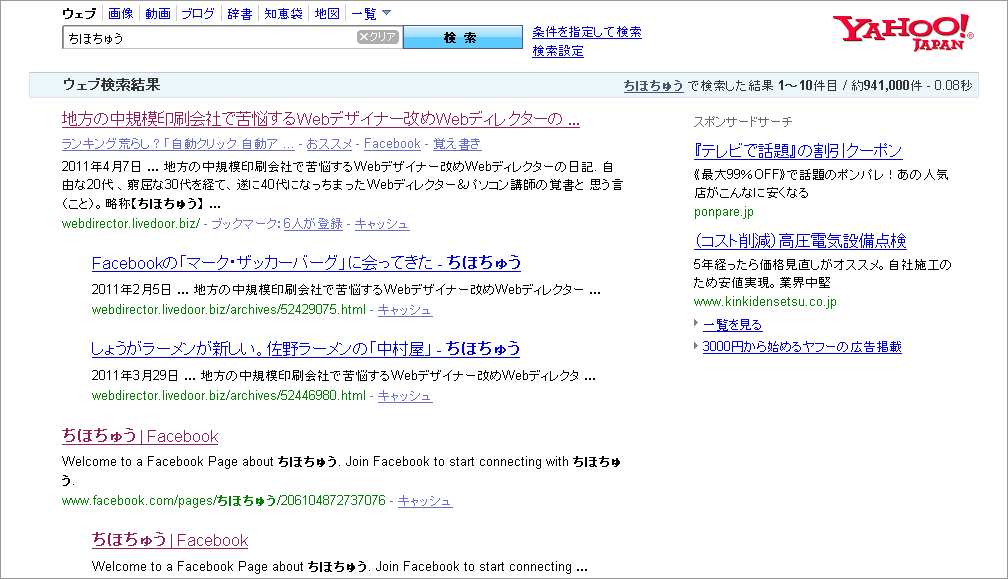Viewport: 1008px width, 579px height.
Task: Open result 地方の中規模印刷会社で苦悩するWebデザイナー
Action: [321, 119]
